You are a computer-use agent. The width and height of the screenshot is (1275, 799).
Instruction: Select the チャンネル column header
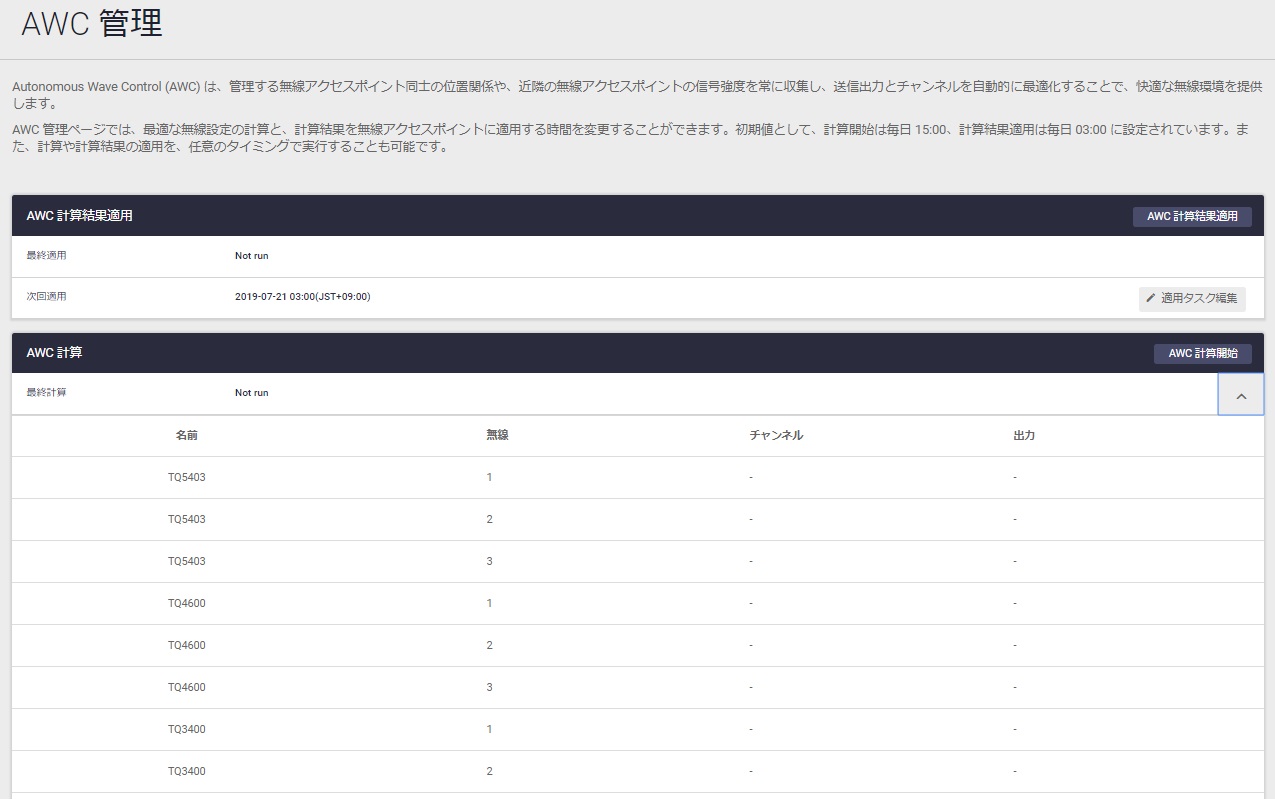pyautogui.click(x=776, y=435)
